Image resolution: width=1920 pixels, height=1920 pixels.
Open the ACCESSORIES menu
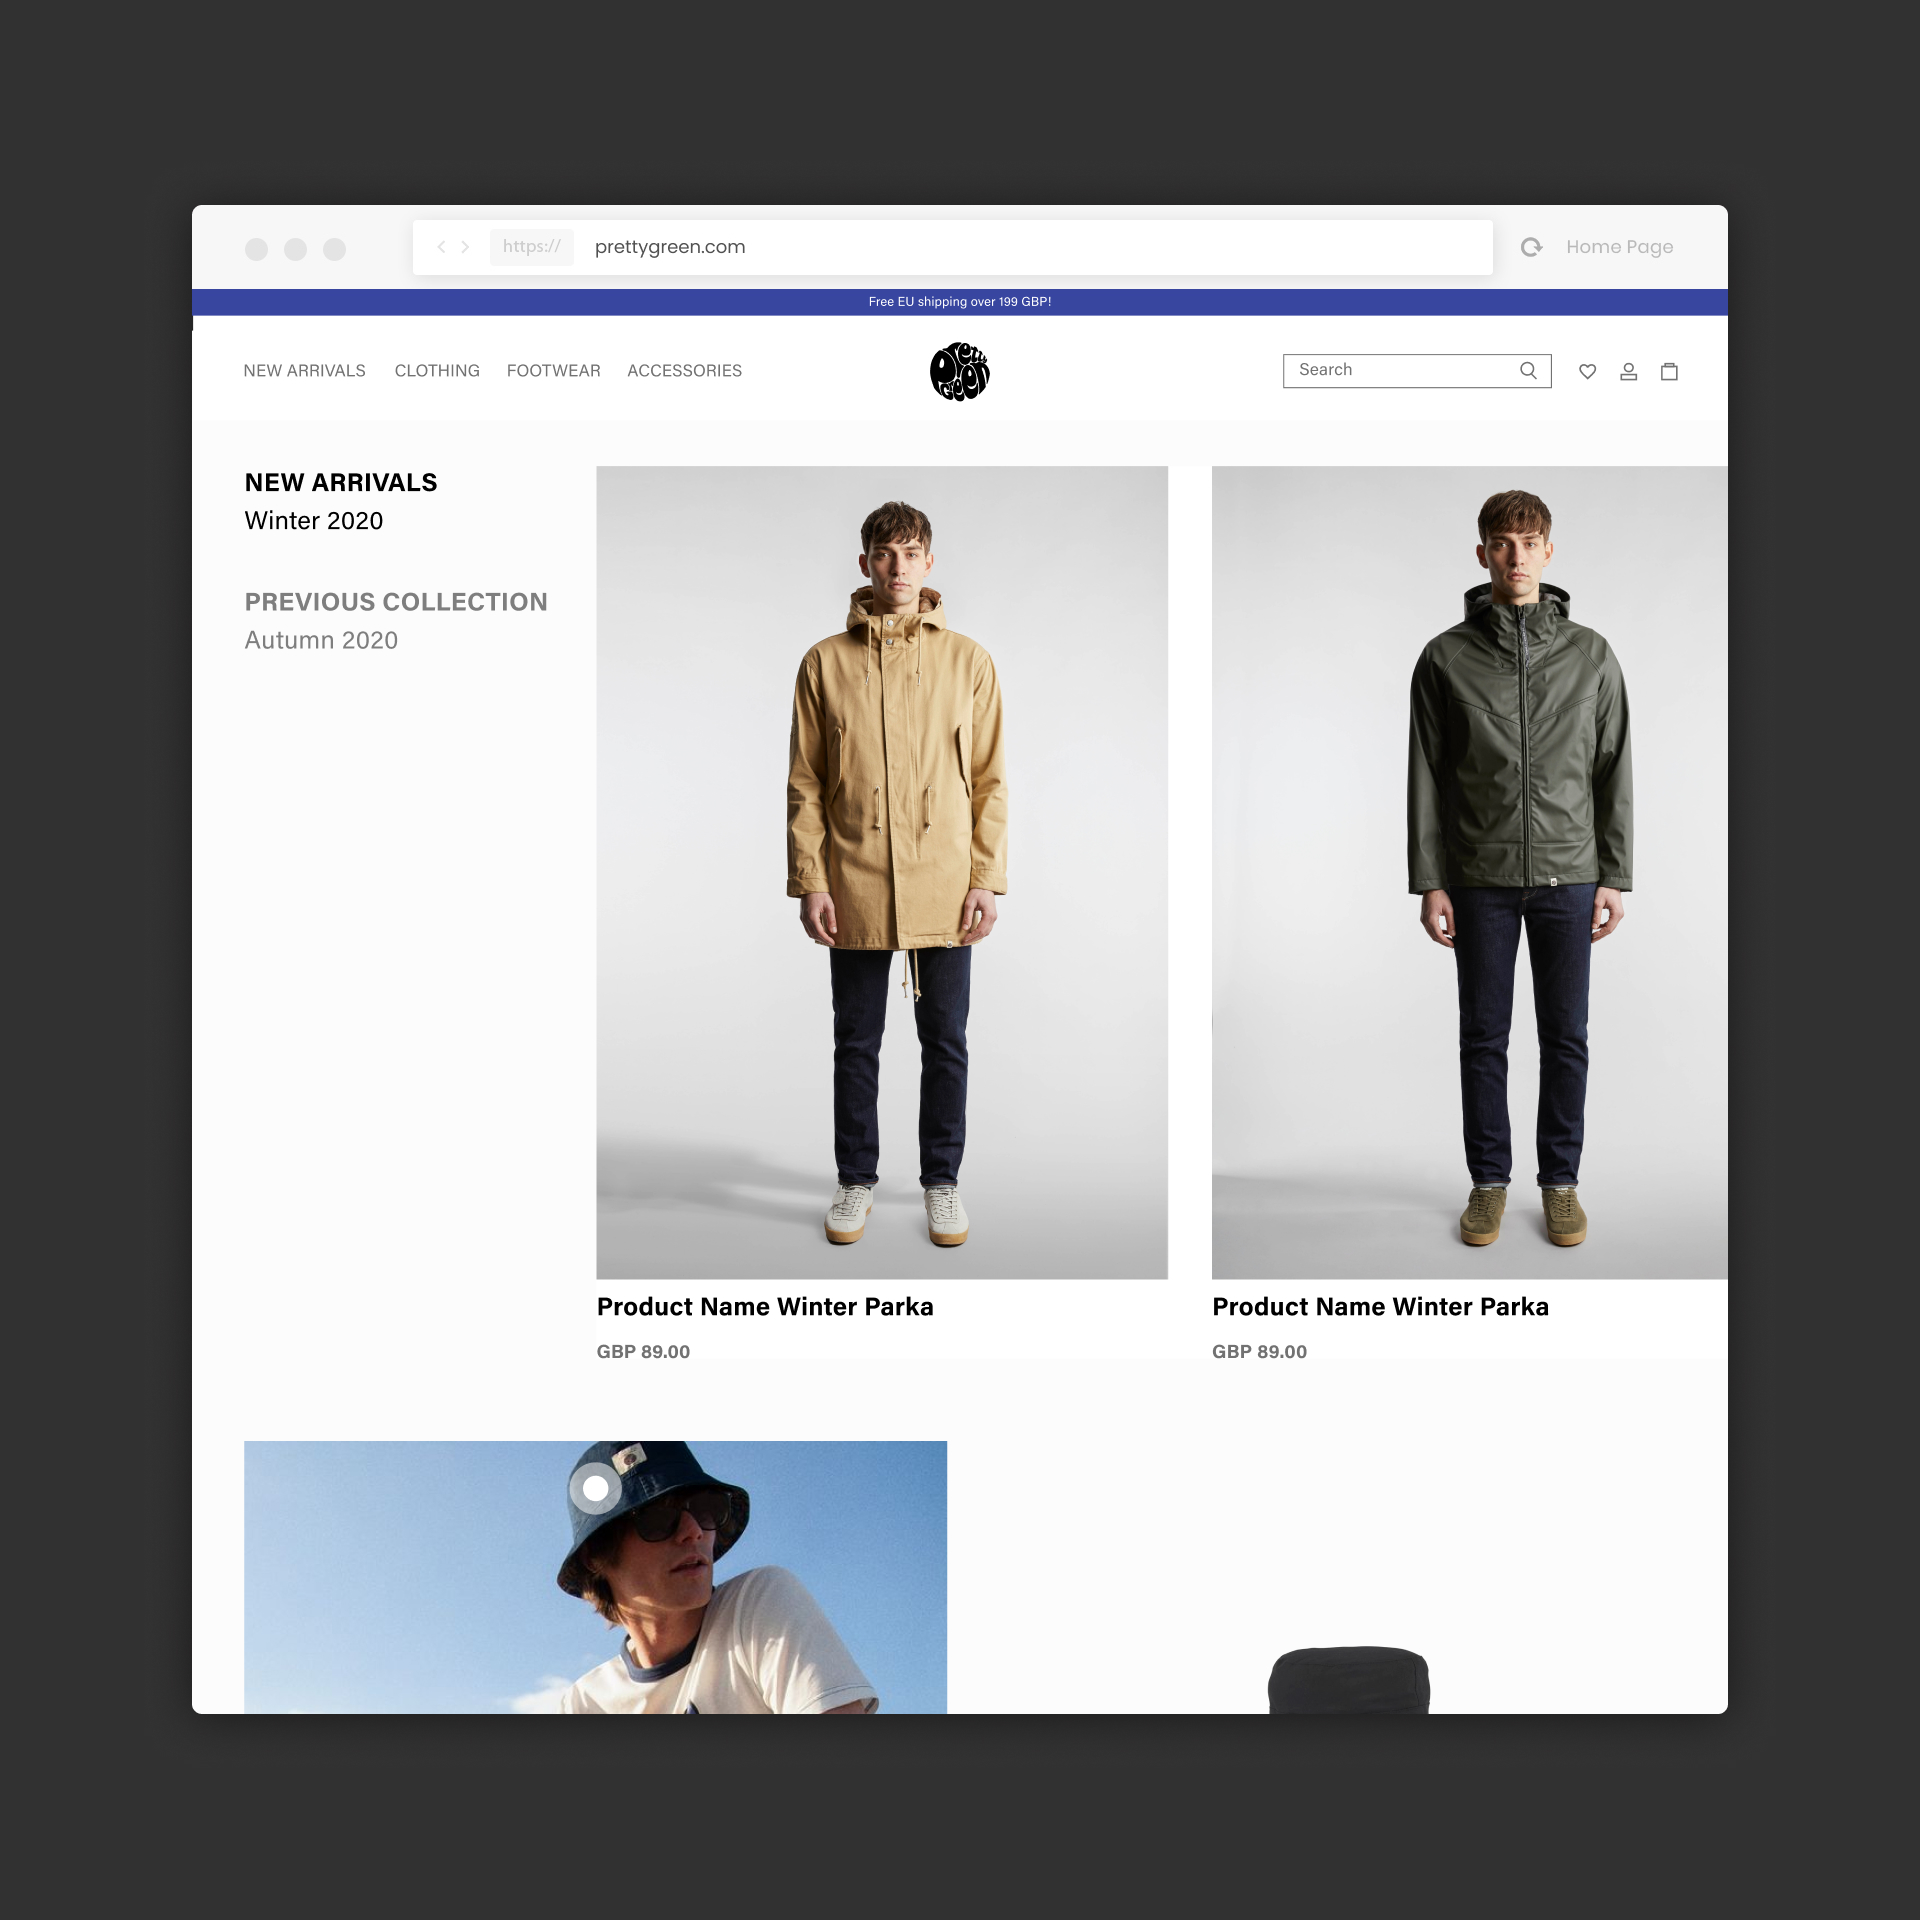click(684, 371)
